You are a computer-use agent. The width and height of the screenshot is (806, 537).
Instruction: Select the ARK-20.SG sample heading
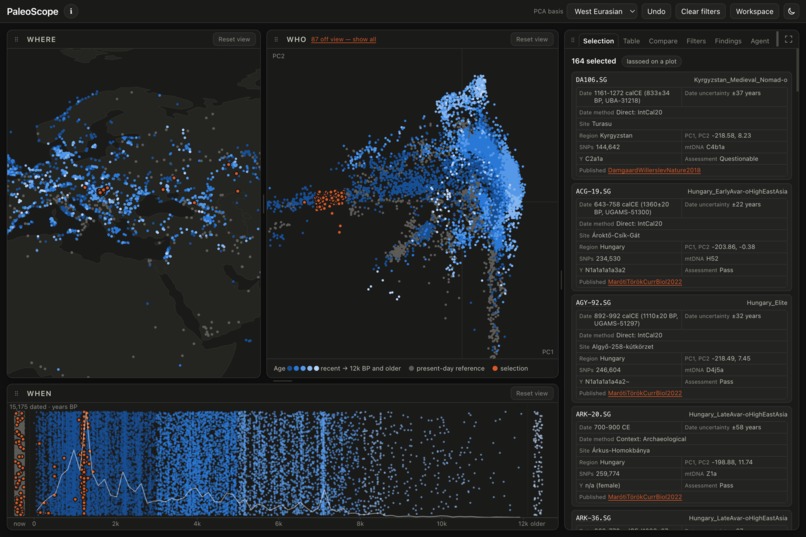(593, 414)
